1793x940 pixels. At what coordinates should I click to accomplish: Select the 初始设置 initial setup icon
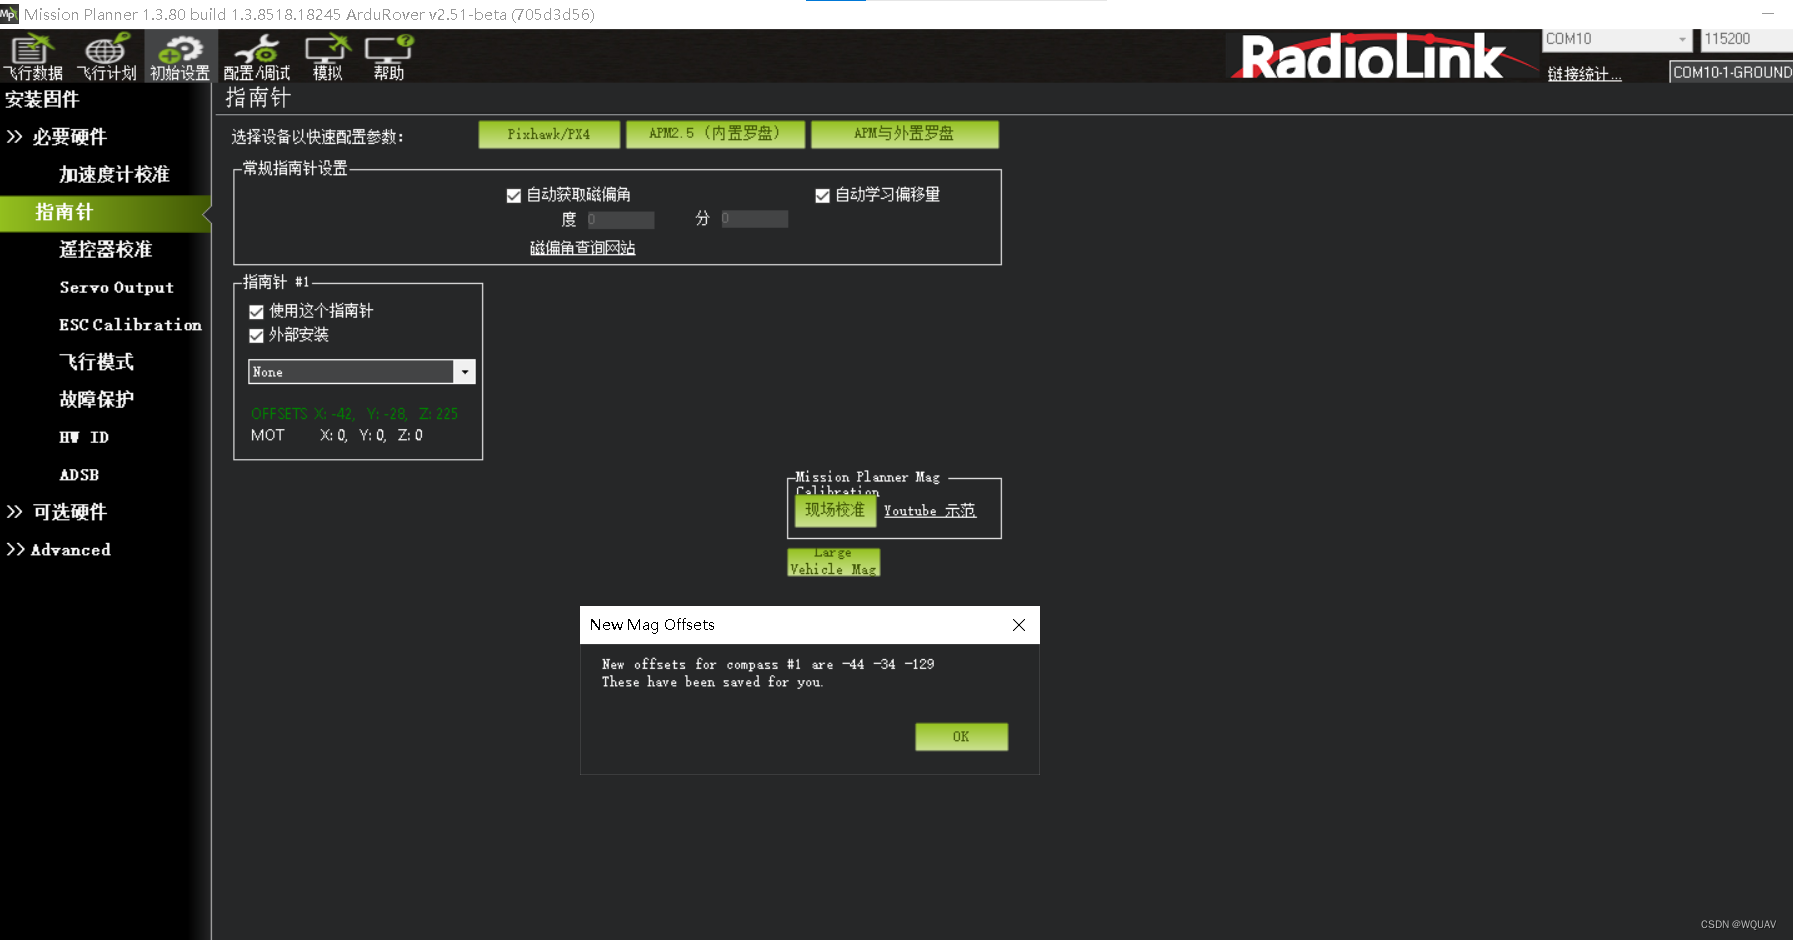coord(180,57)
